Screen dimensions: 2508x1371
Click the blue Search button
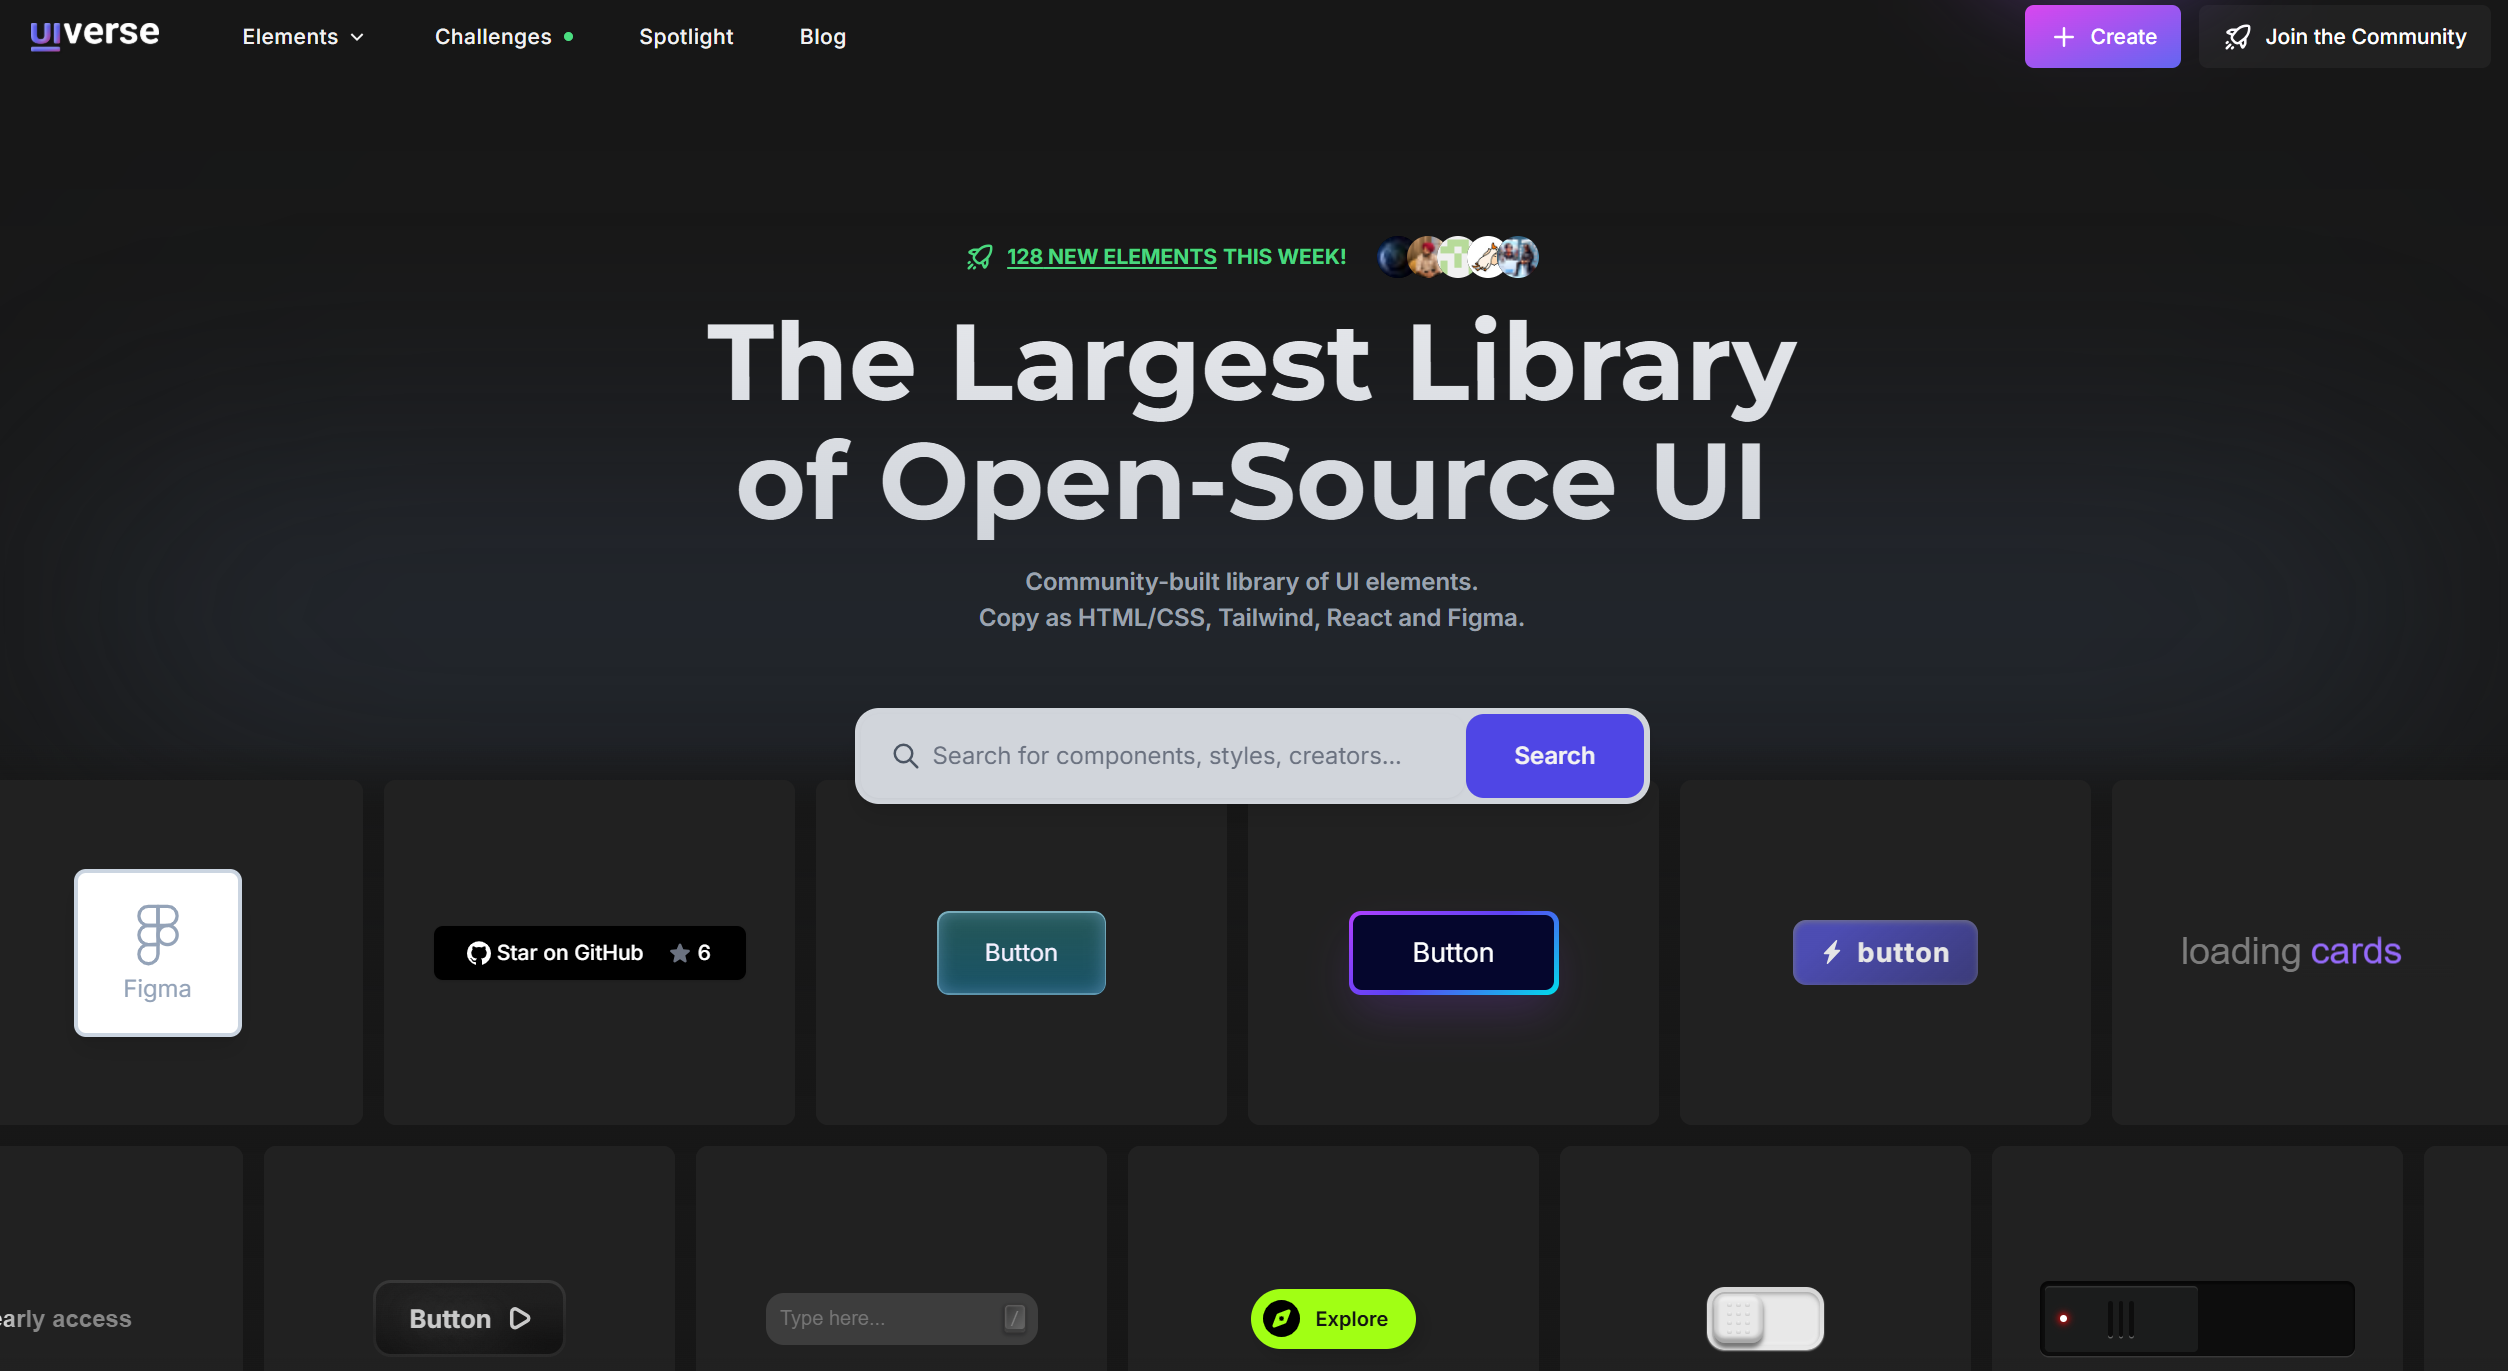(1553, 756)
